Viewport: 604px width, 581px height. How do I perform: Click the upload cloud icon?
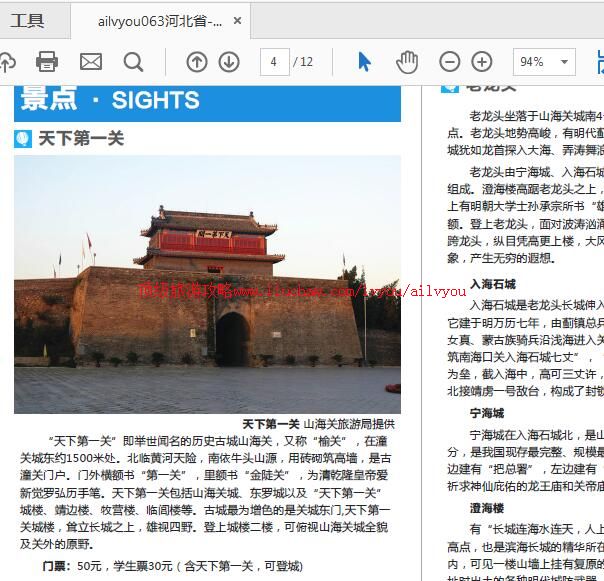[x=6, y=62]
